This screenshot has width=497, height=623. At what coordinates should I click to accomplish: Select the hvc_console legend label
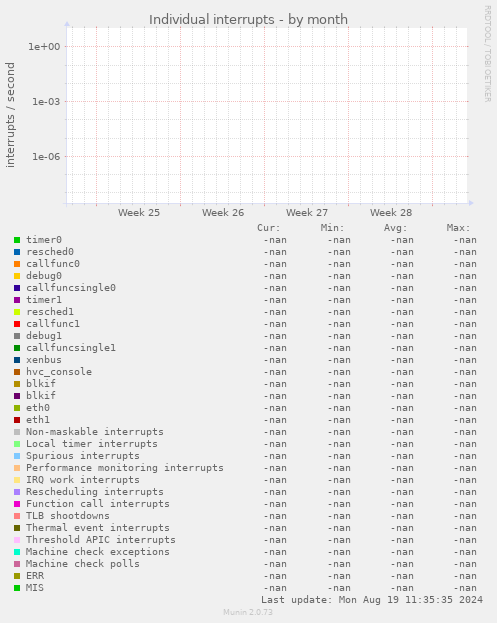59,372
